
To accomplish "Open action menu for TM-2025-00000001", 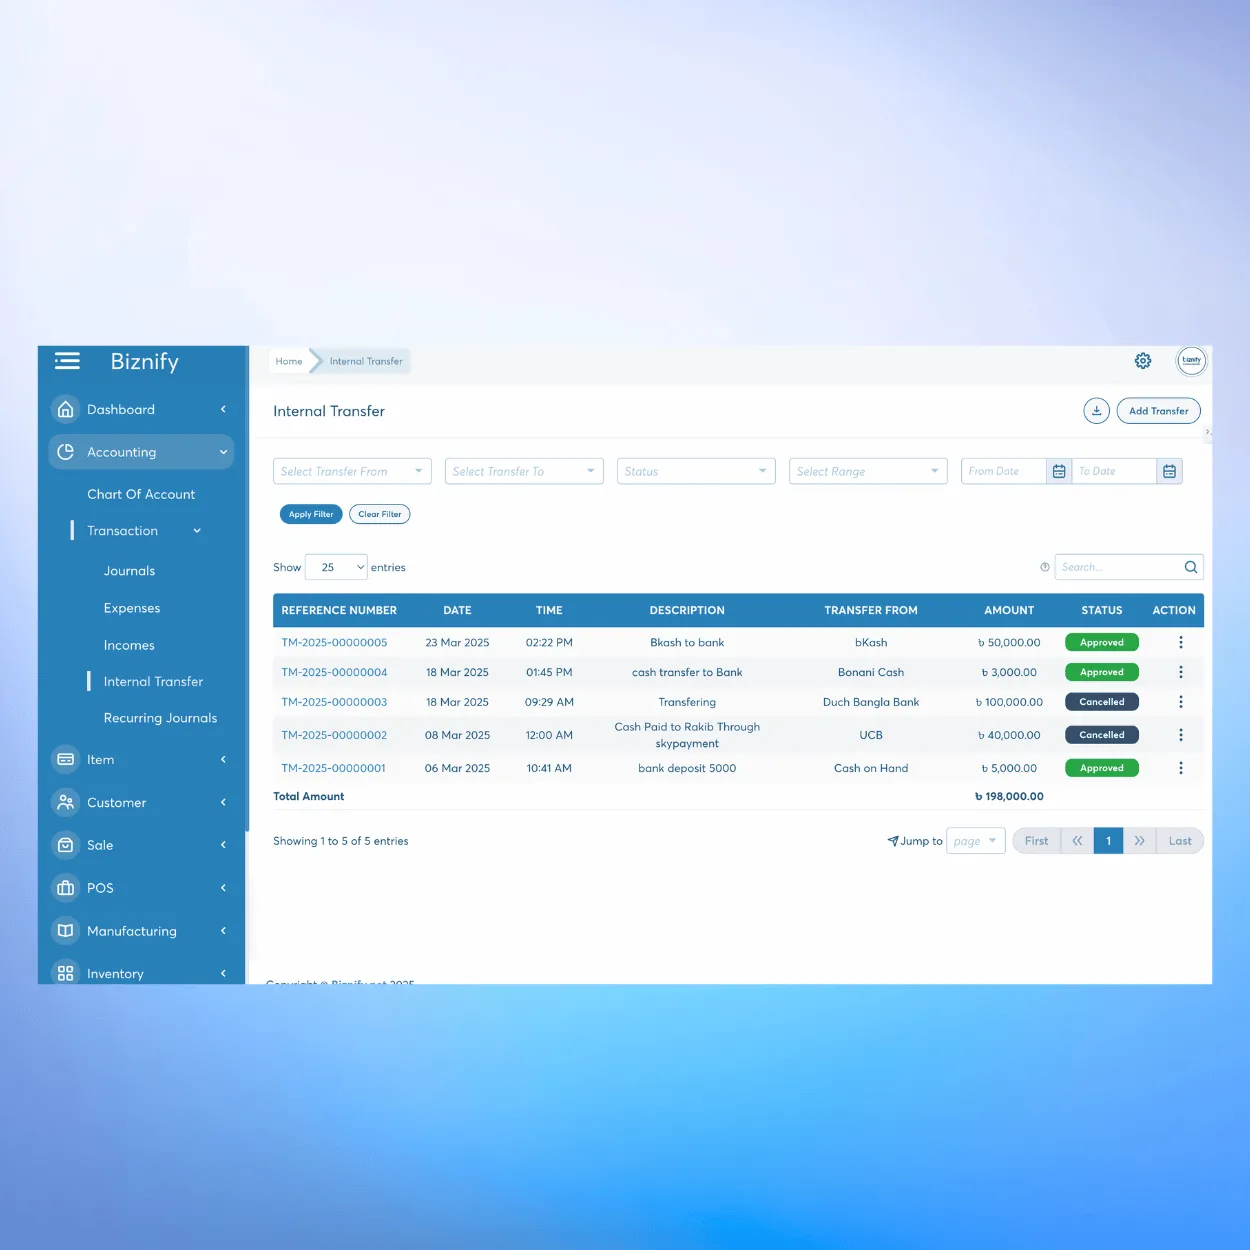I will point(1180,768).
